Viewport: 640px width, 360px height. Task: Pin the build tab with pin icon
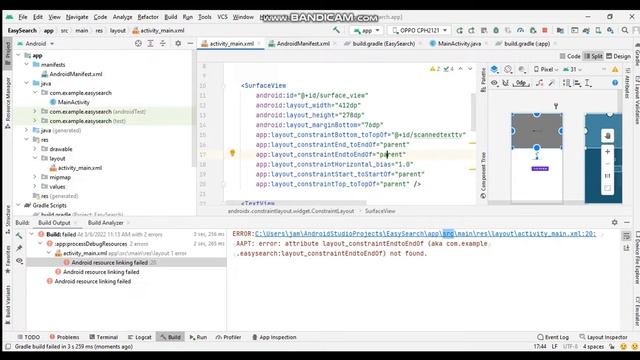tap(19, 248)
